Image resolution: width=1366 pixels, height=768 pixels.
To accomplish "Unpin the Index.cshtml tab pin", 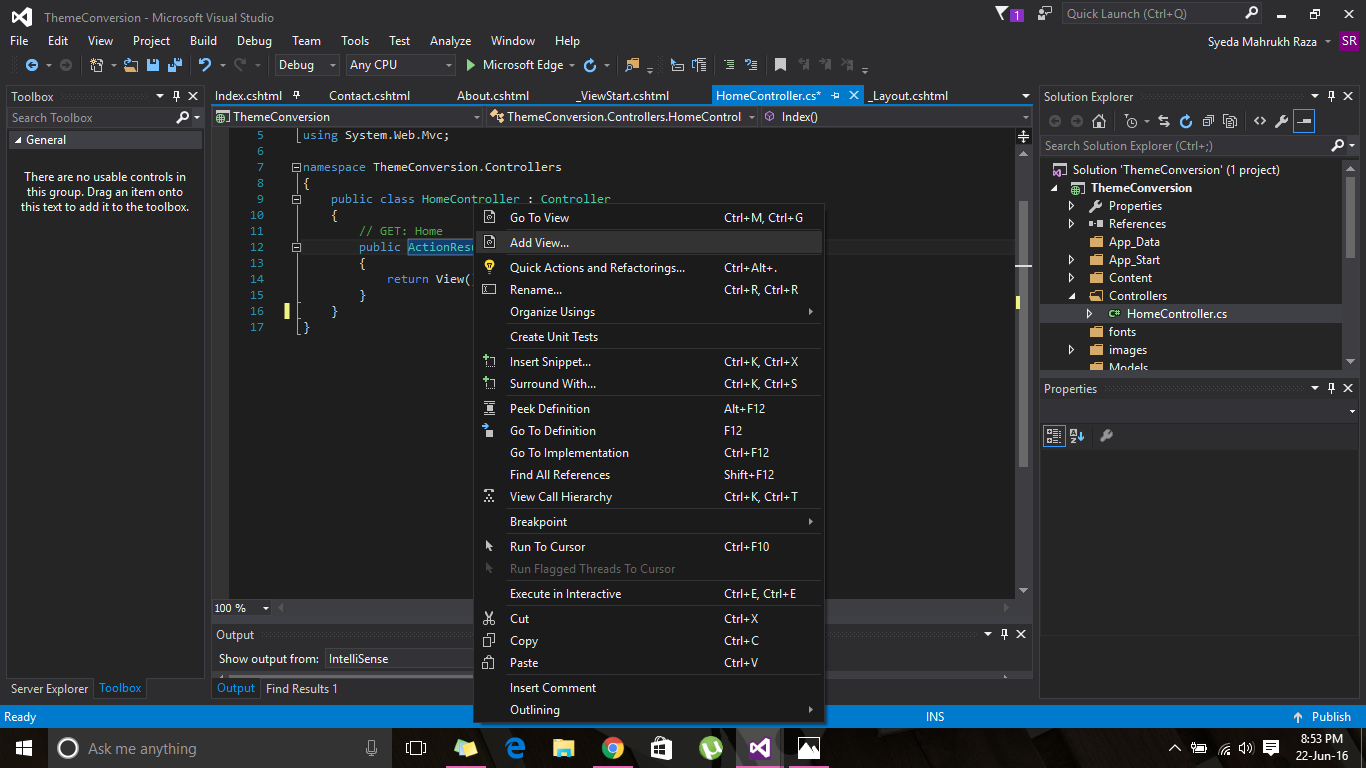I will [x=296, y=95].
